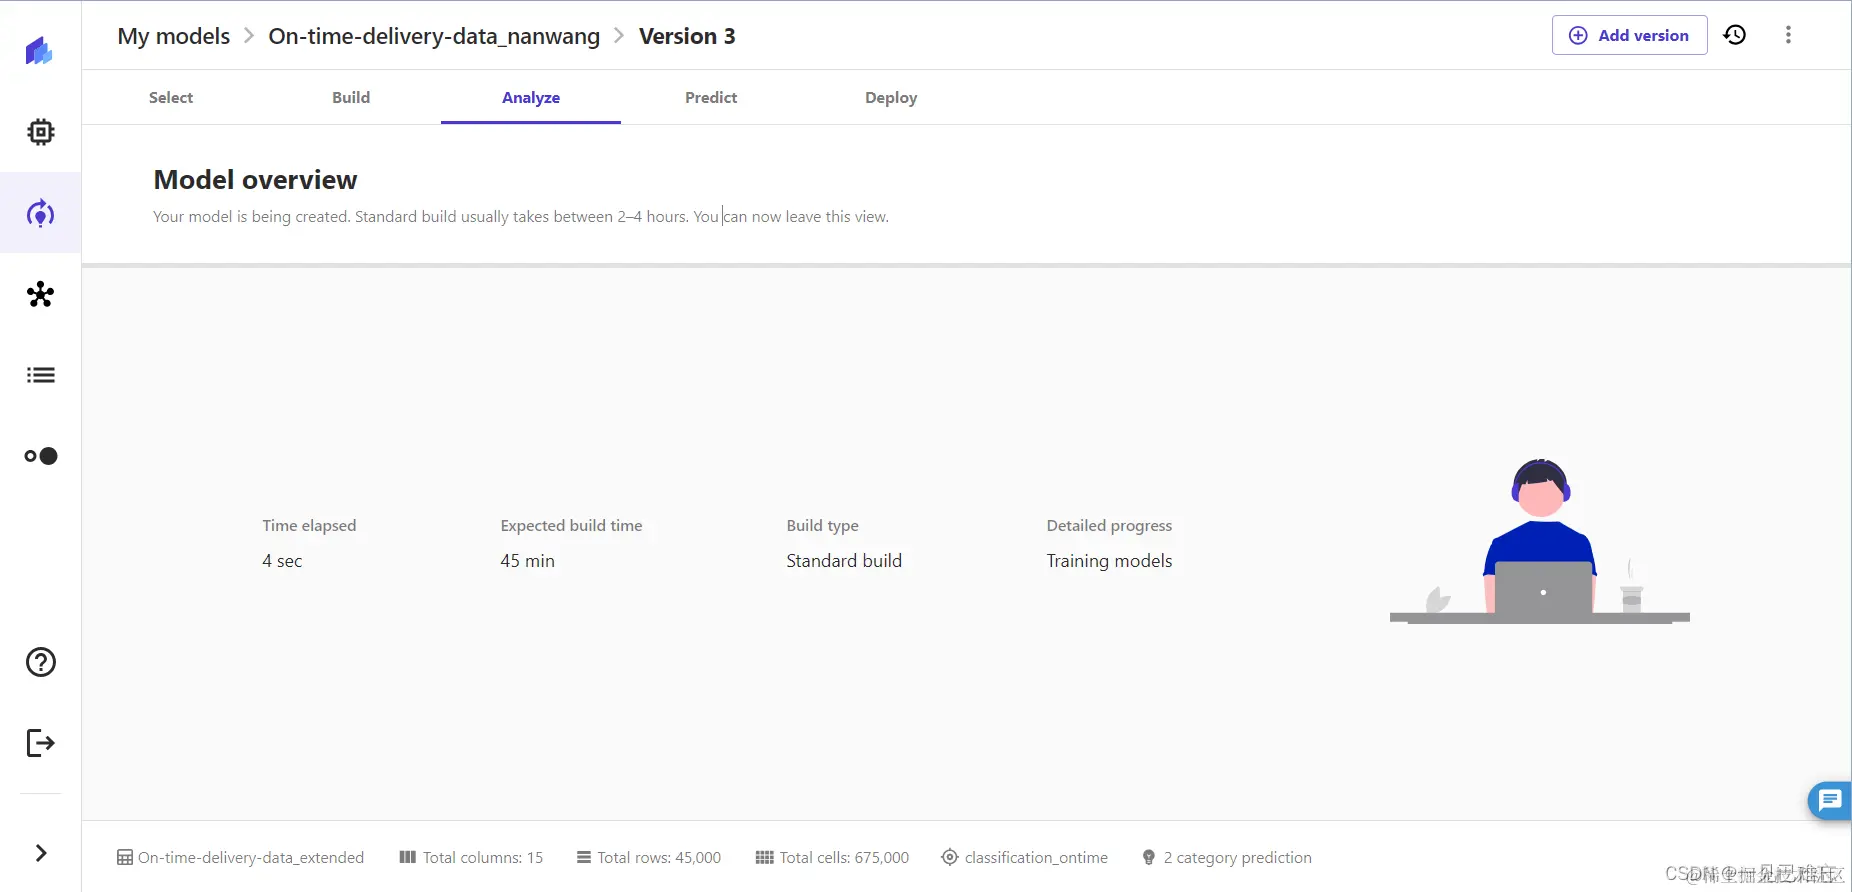The height and width of the screenshot is (892, 1852).
Task: Click the Model overview heading
Action: coord(255,180)
